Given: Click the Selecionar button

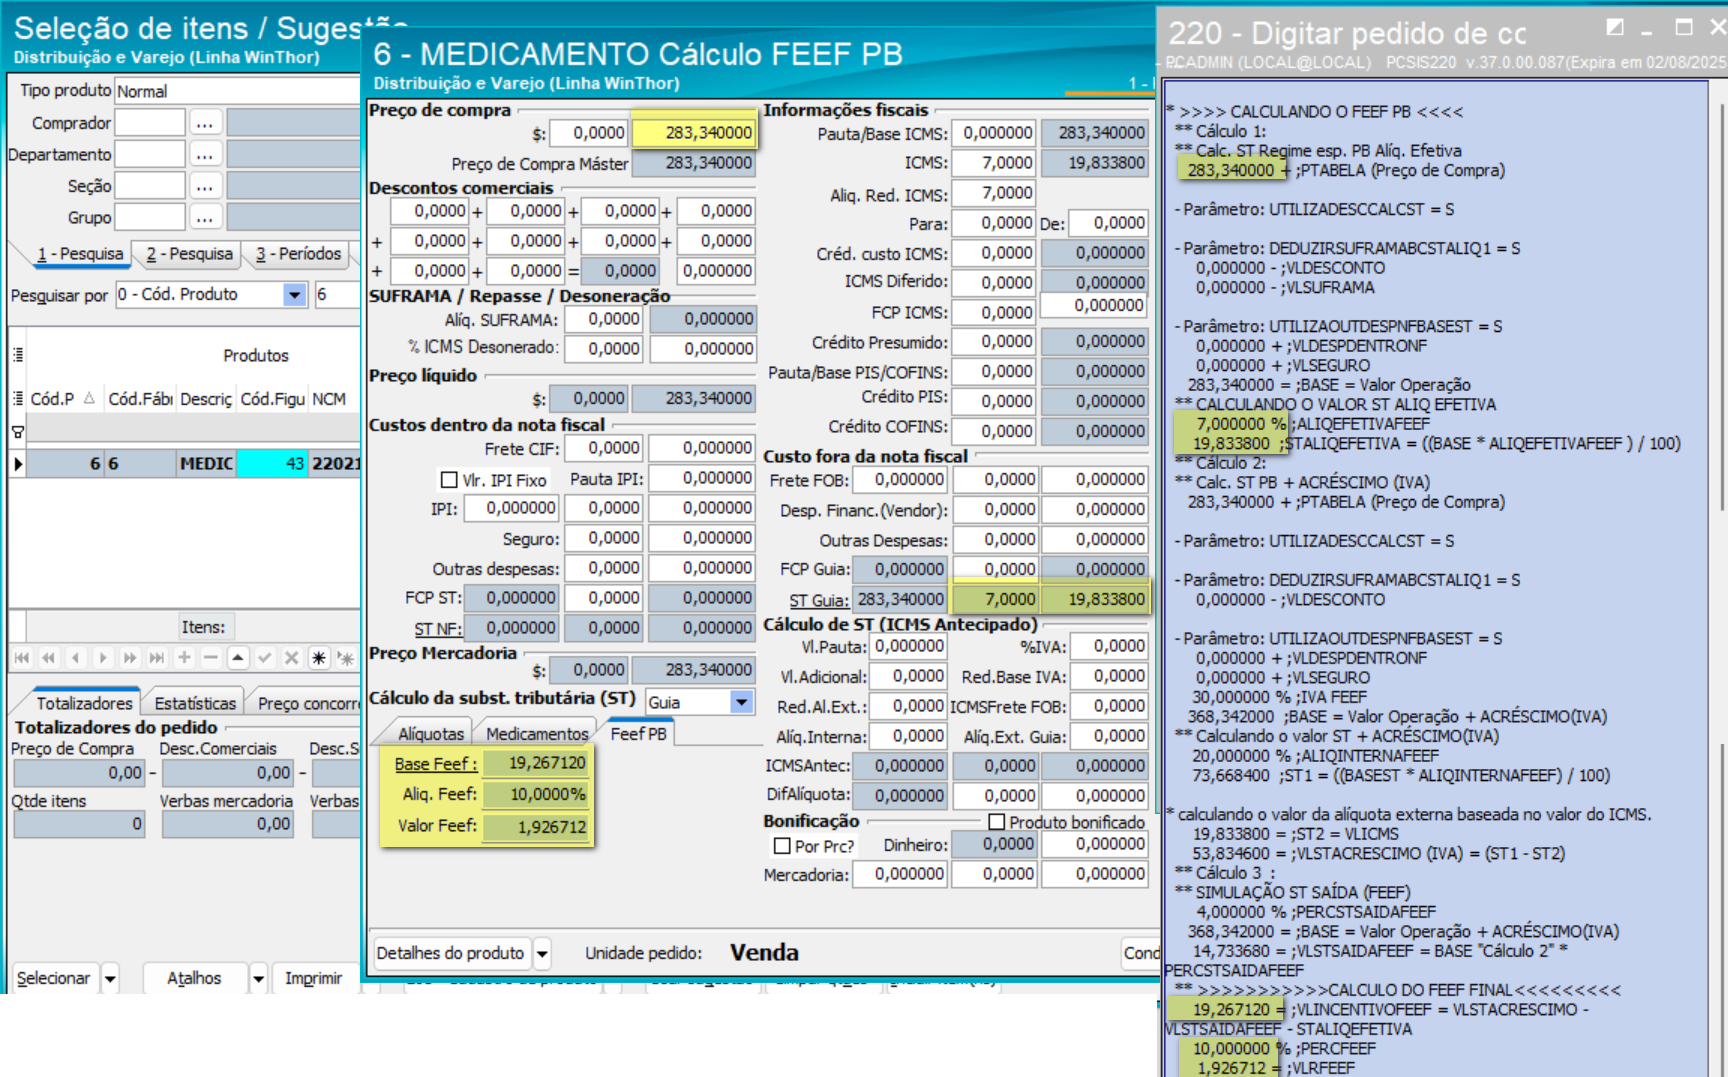Looking at the screenshot, I should (x=54, y=978).
